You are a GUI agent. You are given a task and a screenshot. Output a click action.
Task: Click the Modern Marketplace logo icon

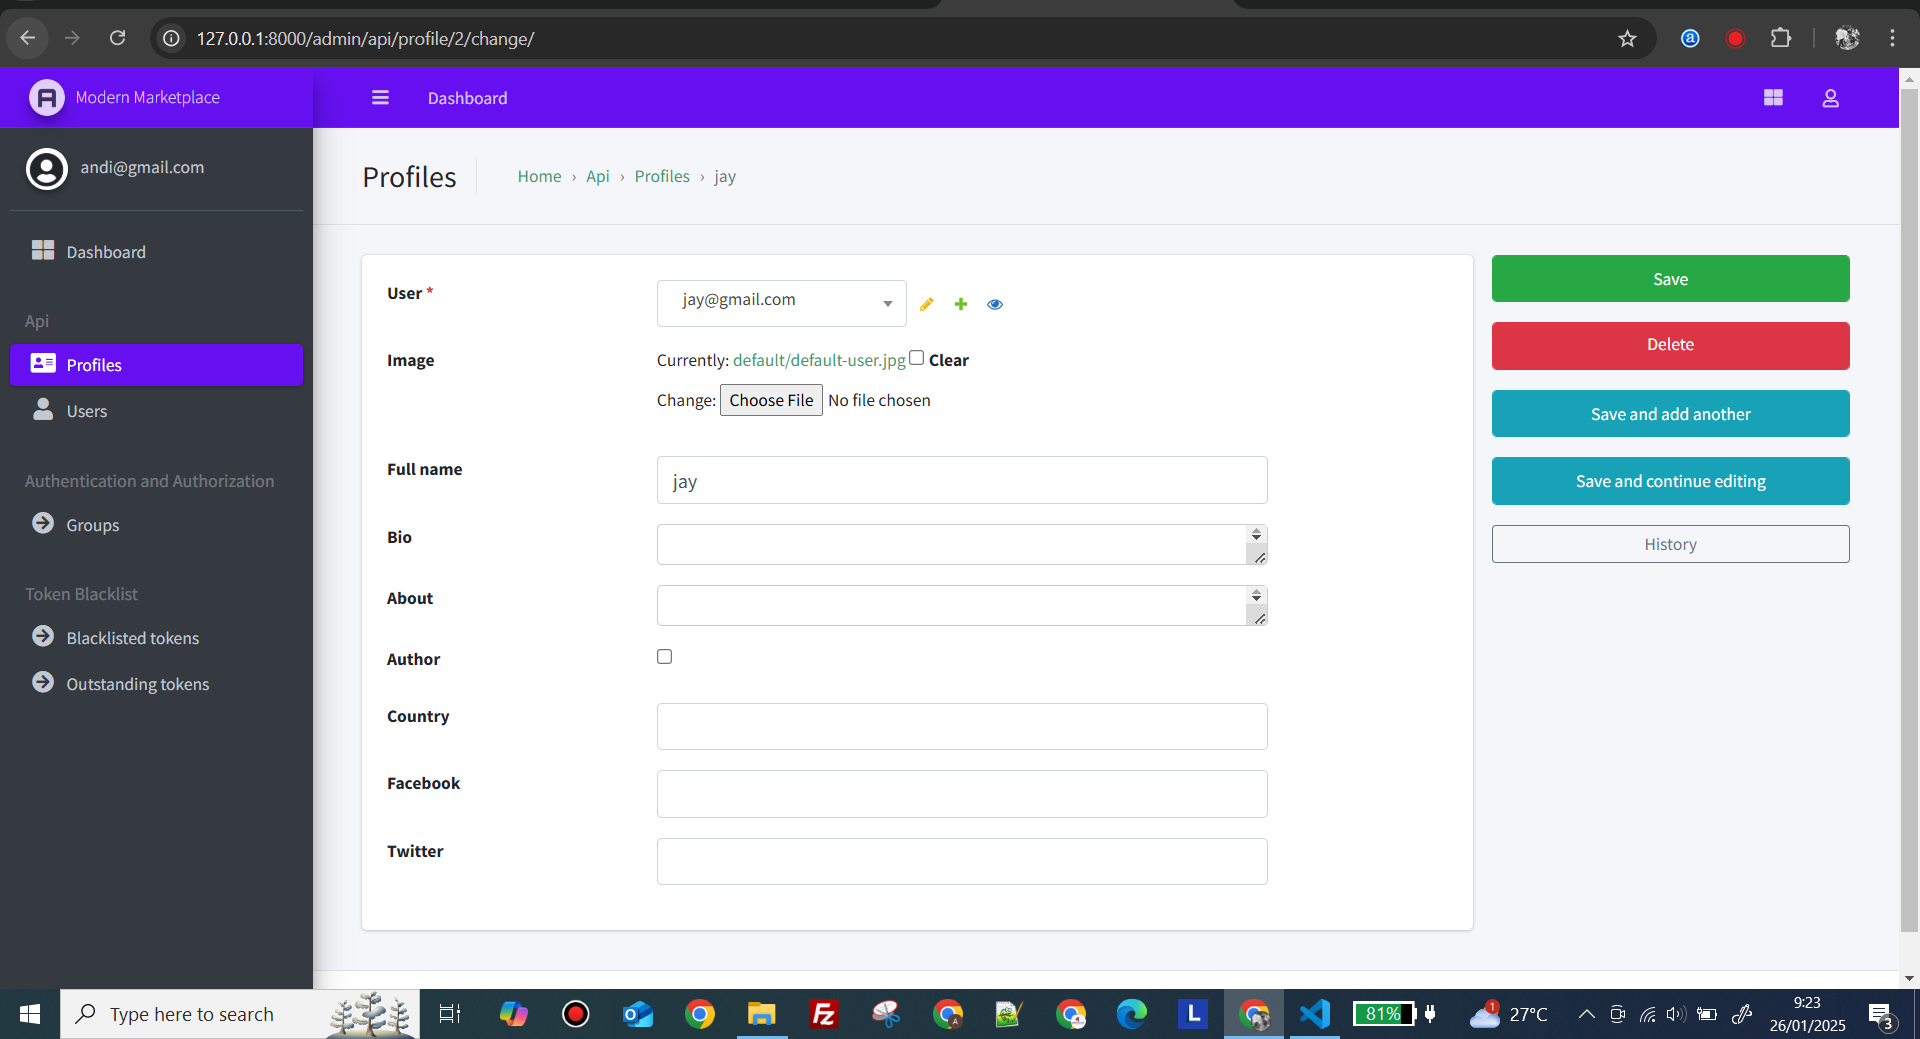click(46, 98)
